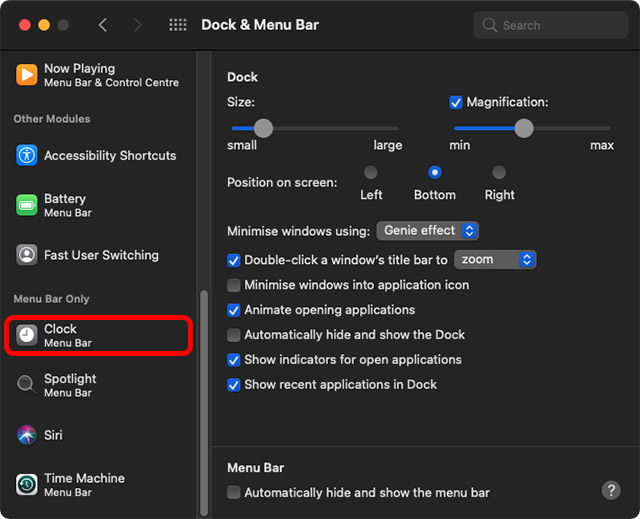The height and width of the screenshot is (519, 640).
Task: Click the search magnifying glass icon
Action: pos(489,25)
